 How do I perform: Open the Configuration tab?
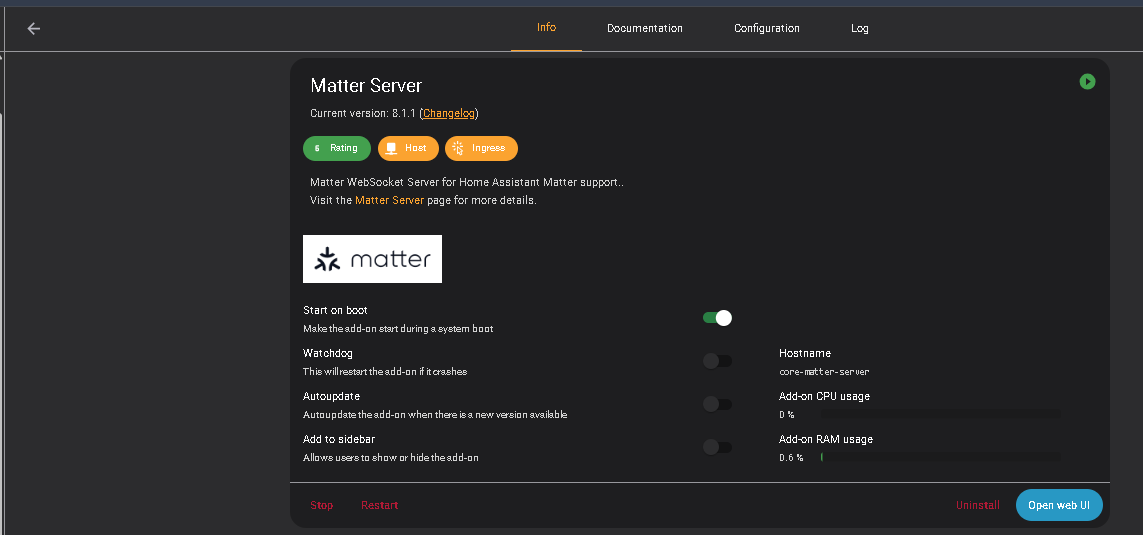[766, 28]
